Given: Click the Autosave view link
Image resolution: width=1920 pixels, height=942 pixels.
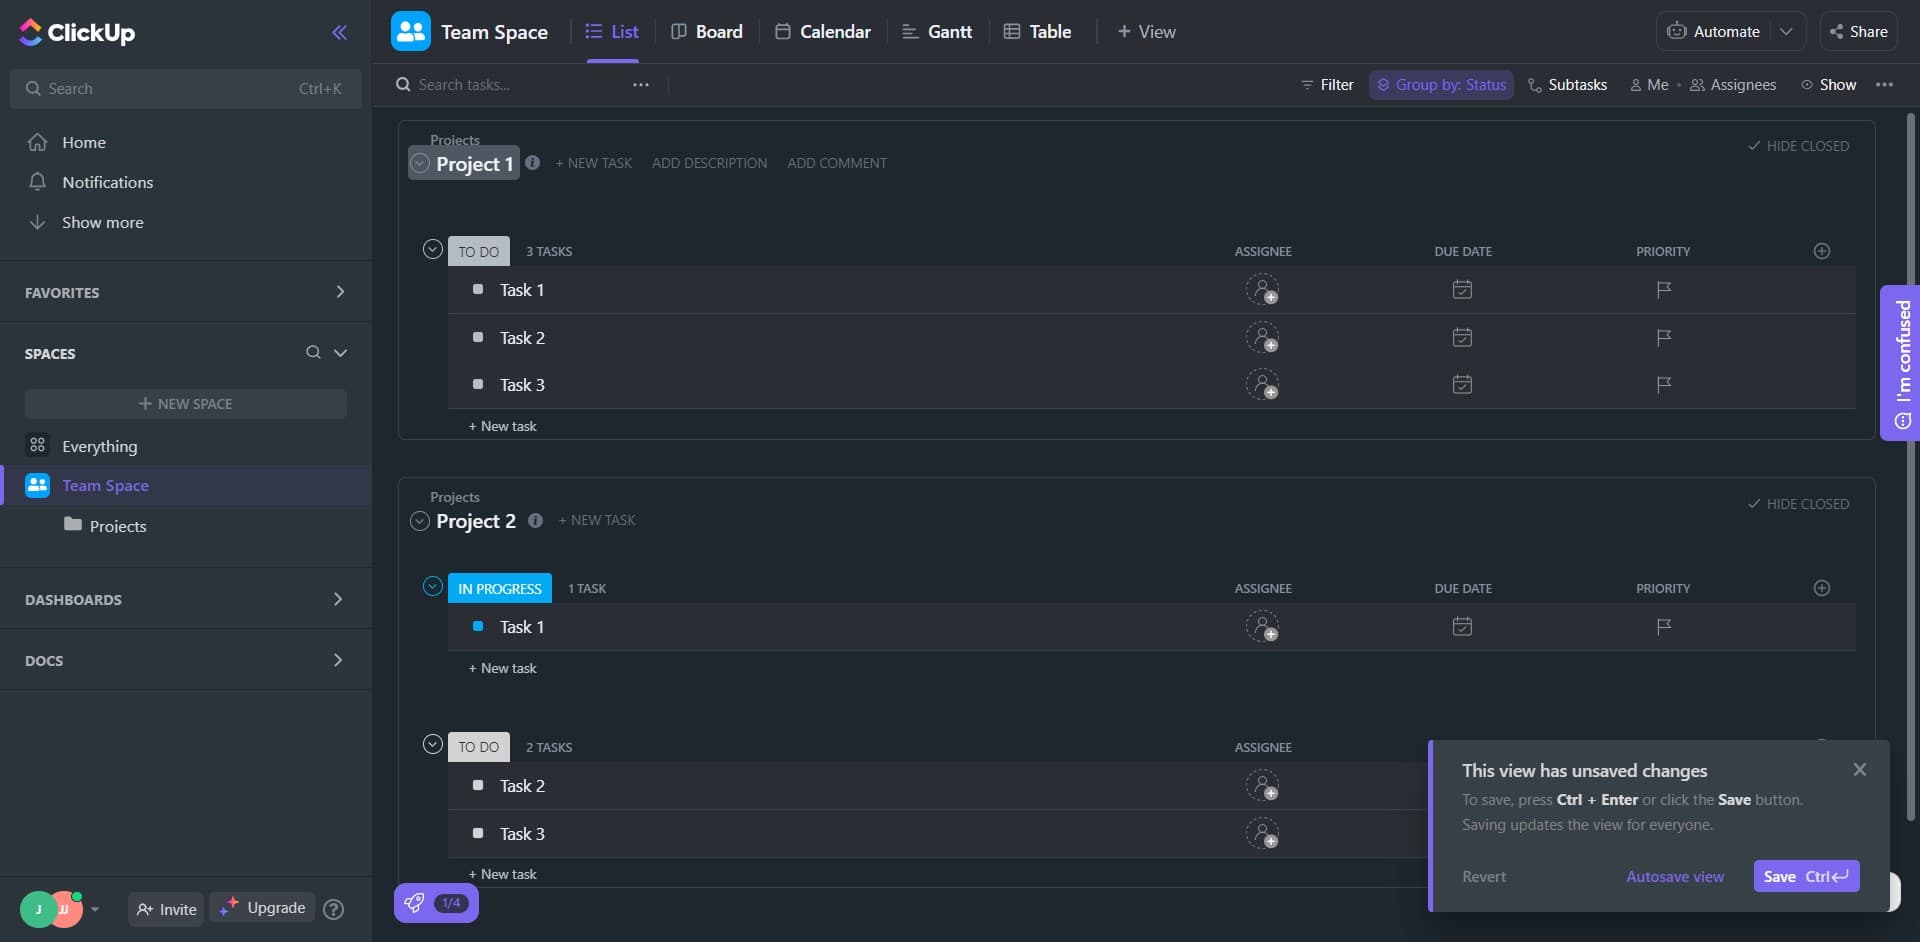Looking at the screenshot, I should 1674,877.
